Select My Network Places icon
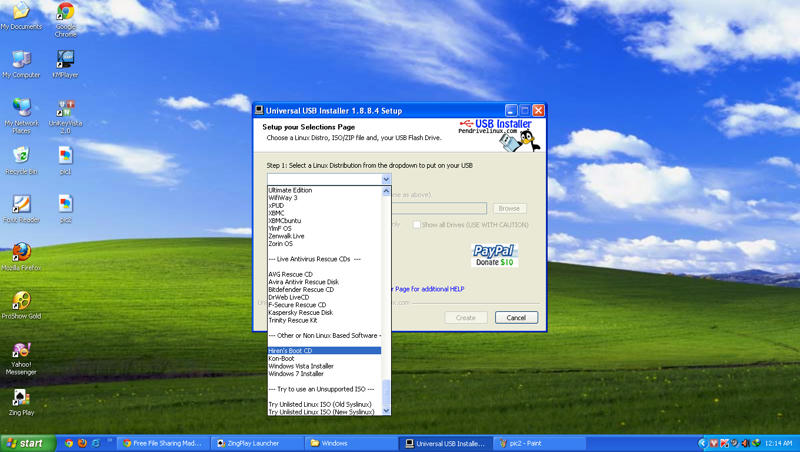Screen dimensions: 800x452 (21, 116)
